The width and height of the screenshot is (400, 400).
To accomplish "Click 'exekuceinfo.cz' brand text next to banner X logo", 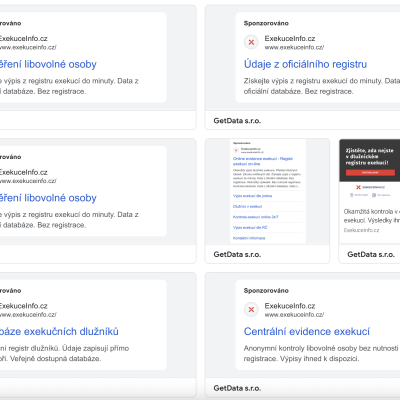I will (x=373, y=187).
